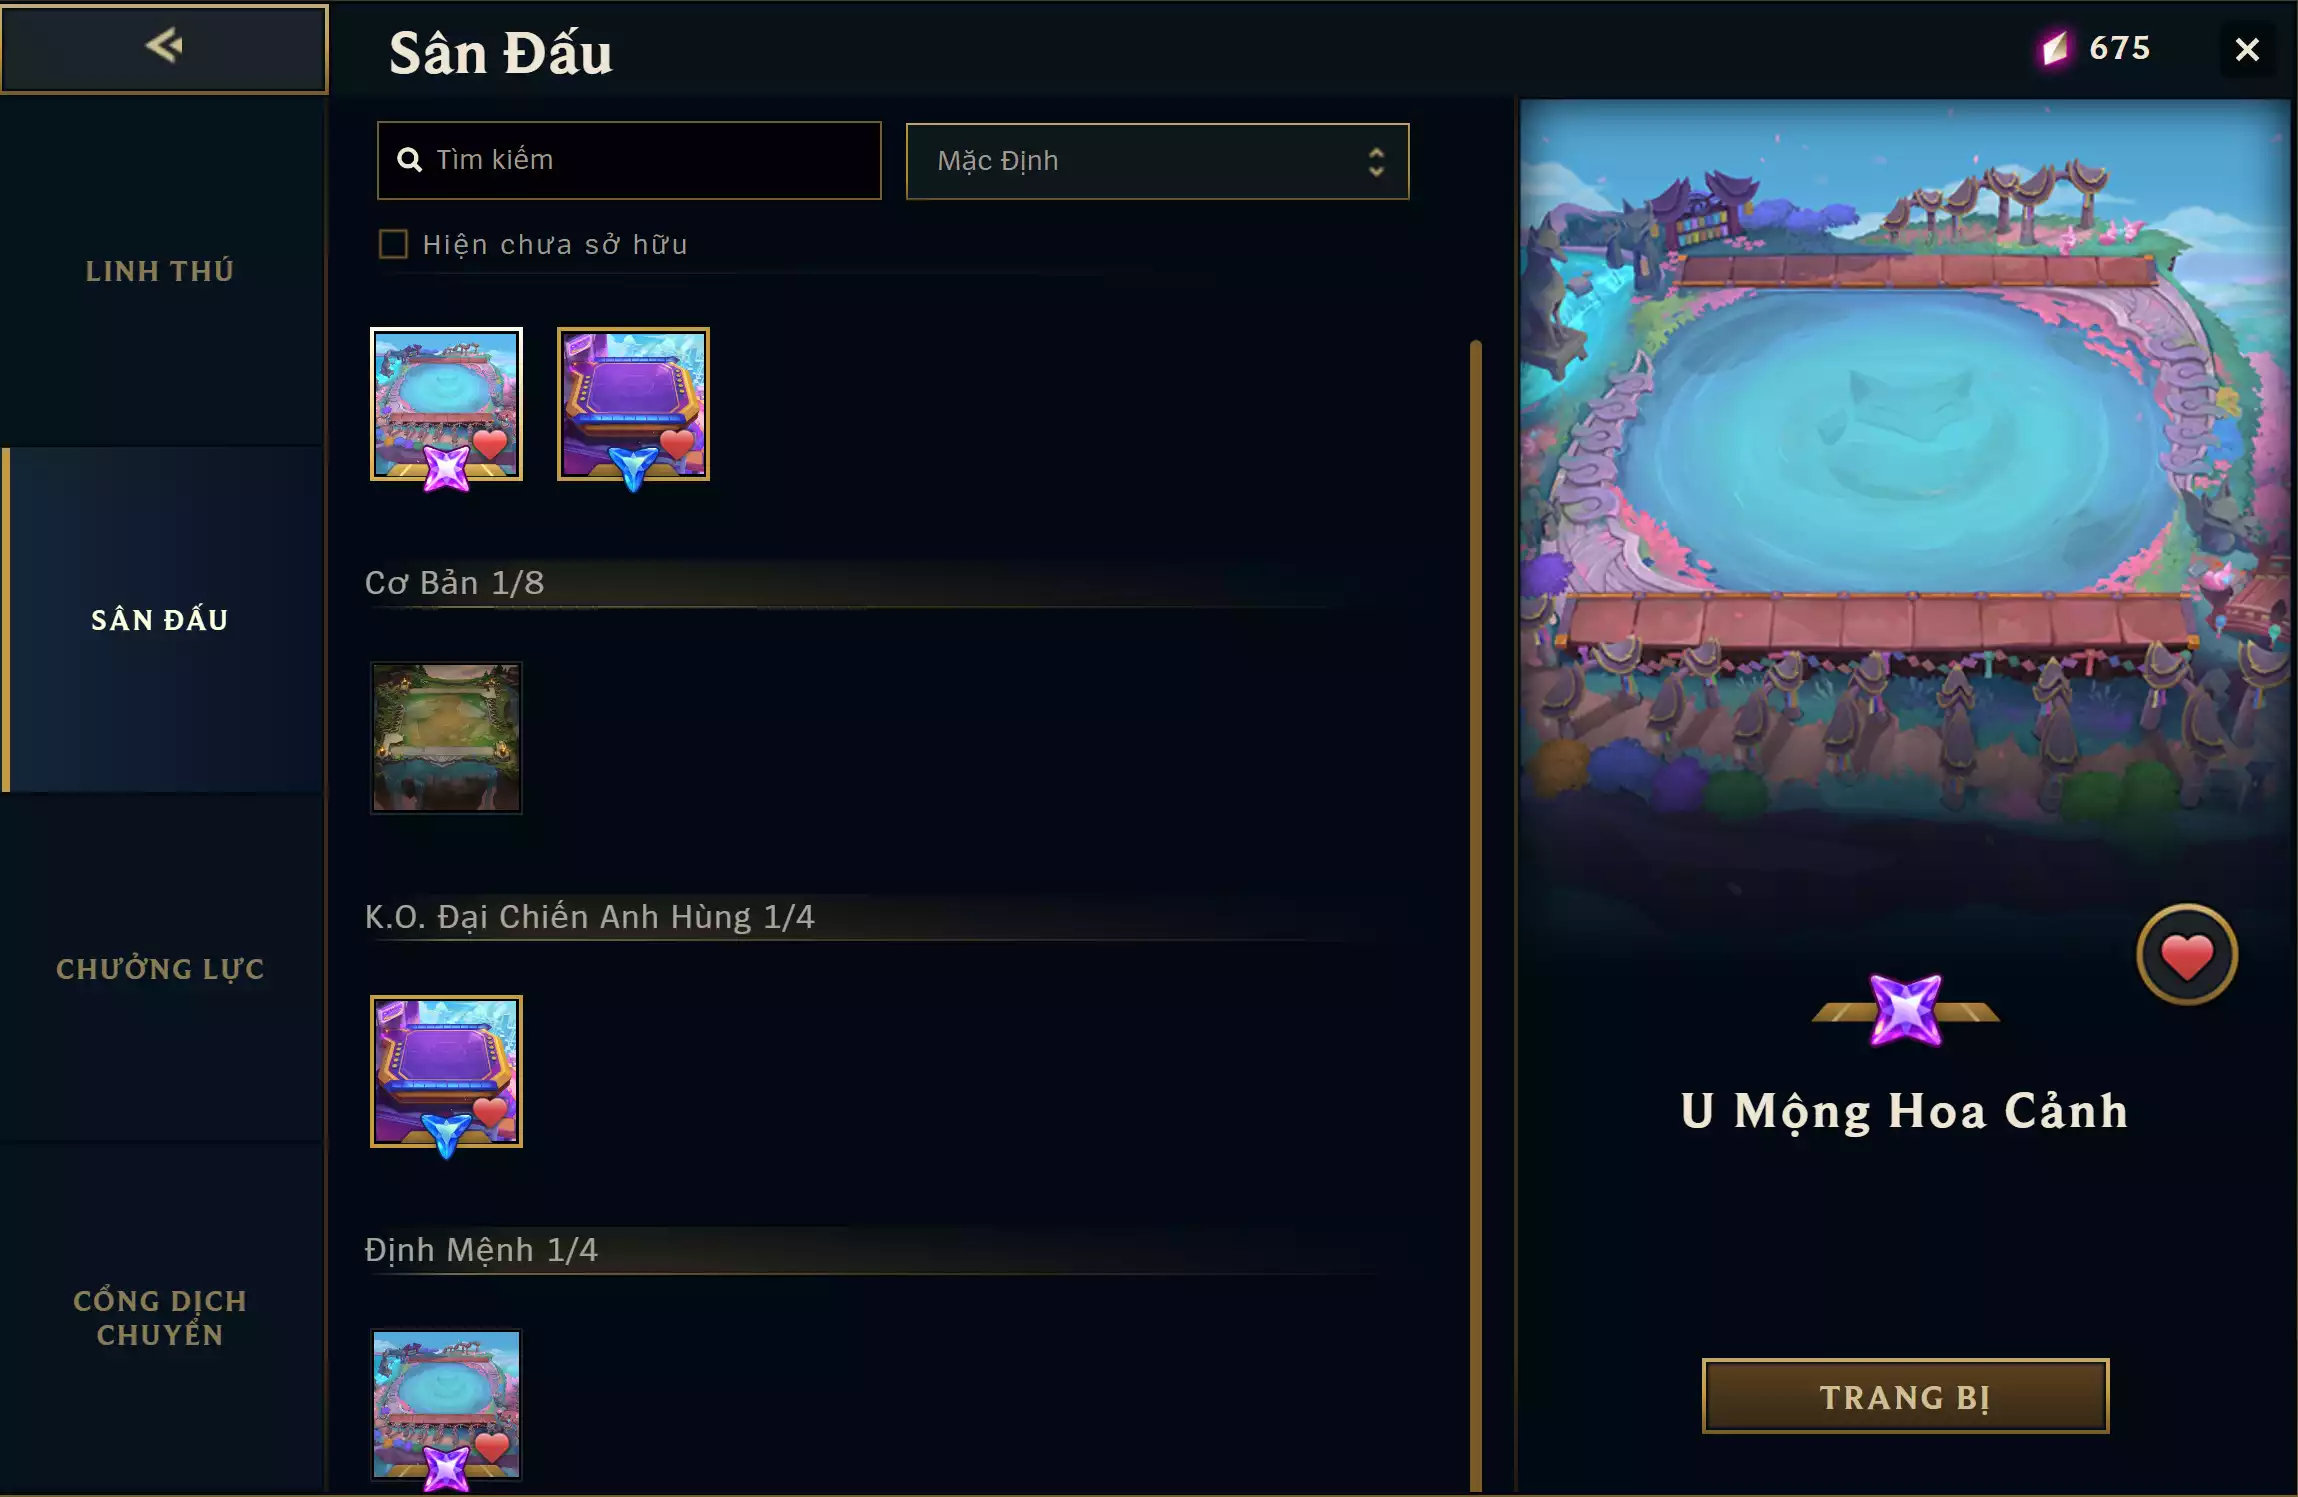Viewport: 2298px width, 1497px height.
Task: Click the back arrow icon
Action: [x=164, y=45]
